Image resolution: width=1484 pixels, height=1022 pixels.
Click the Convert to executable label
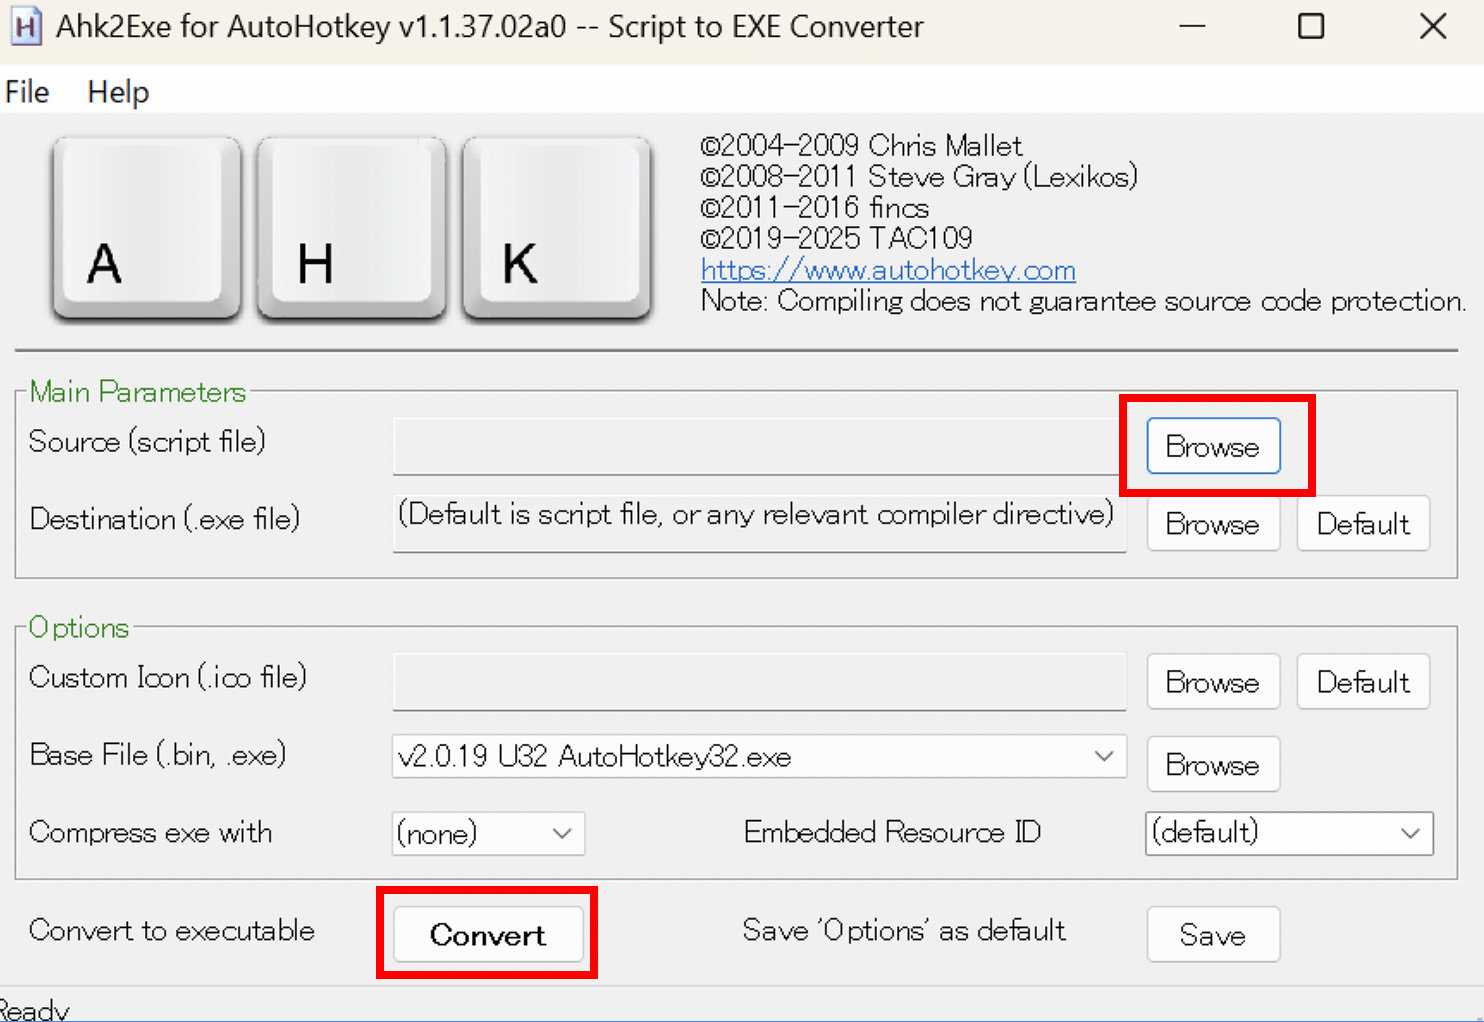click(x=172, y=930)
